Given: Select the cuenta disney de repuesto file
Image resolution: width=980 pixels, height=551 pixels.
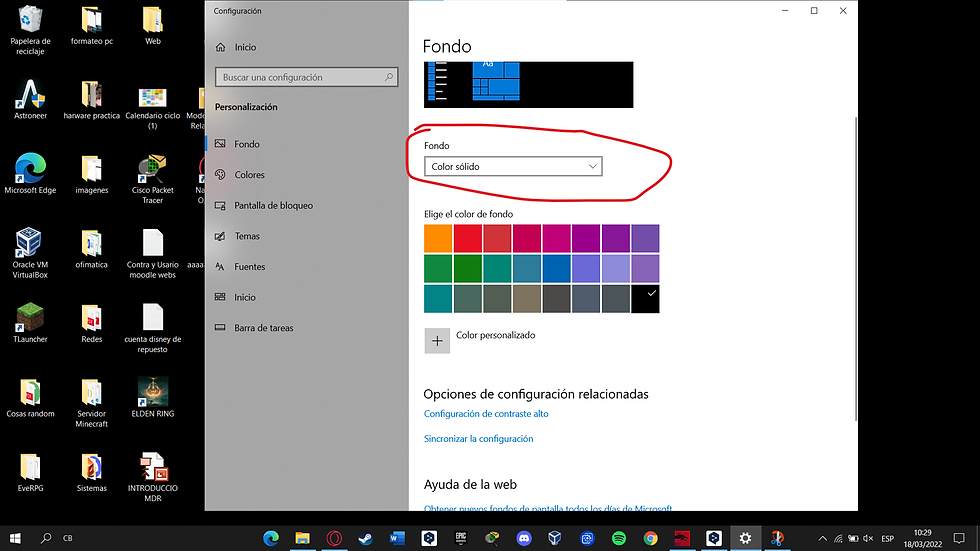Looking at the screenshot, I should 152,328.
